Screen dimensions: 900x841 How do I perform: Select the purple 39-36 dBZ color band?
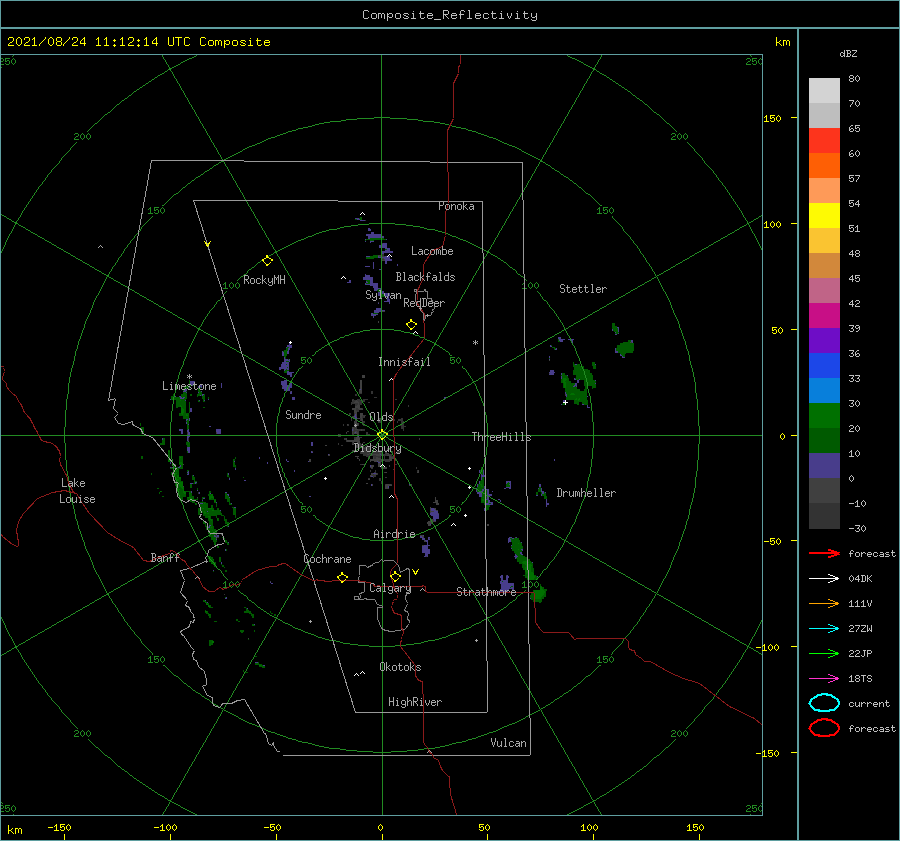pos(824,340)
